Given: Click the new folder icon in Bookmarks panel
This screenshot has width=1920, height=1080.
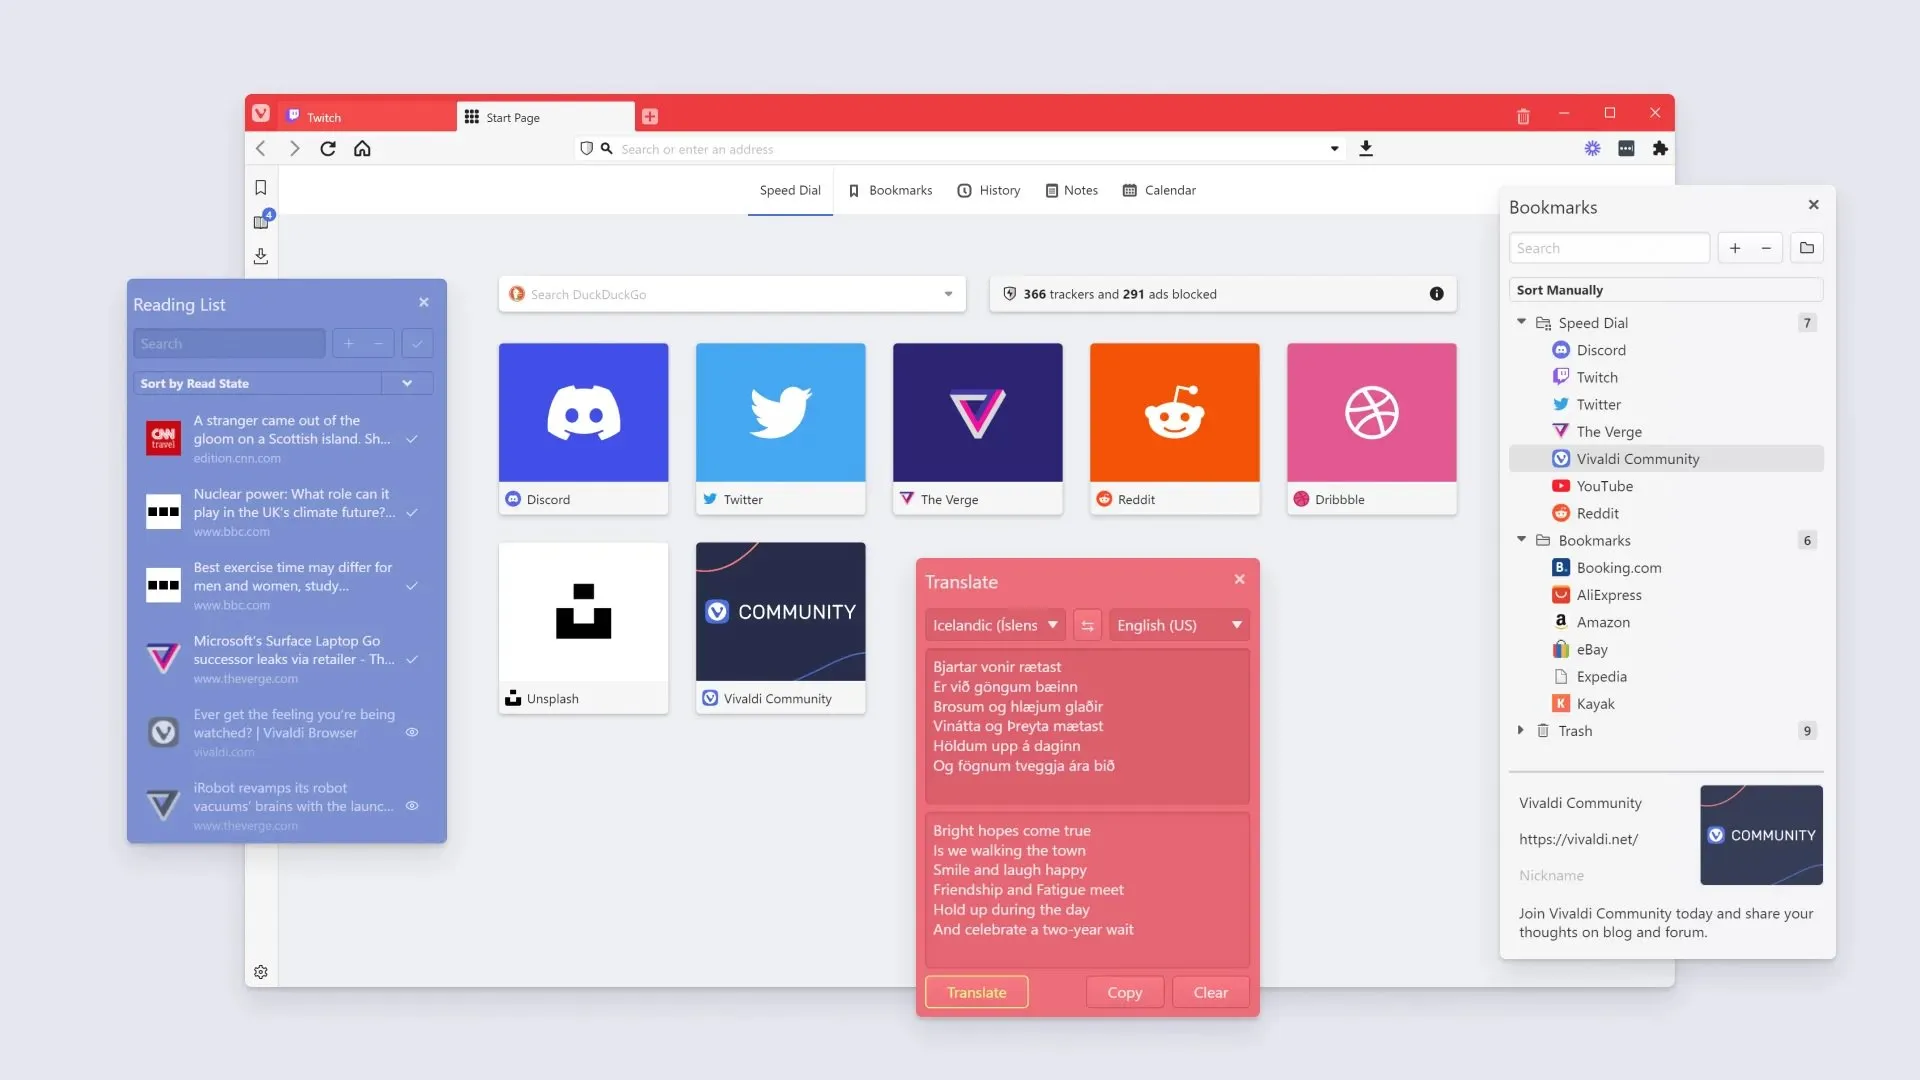Looking at the screenshot, I should (x=1807, y=248).
